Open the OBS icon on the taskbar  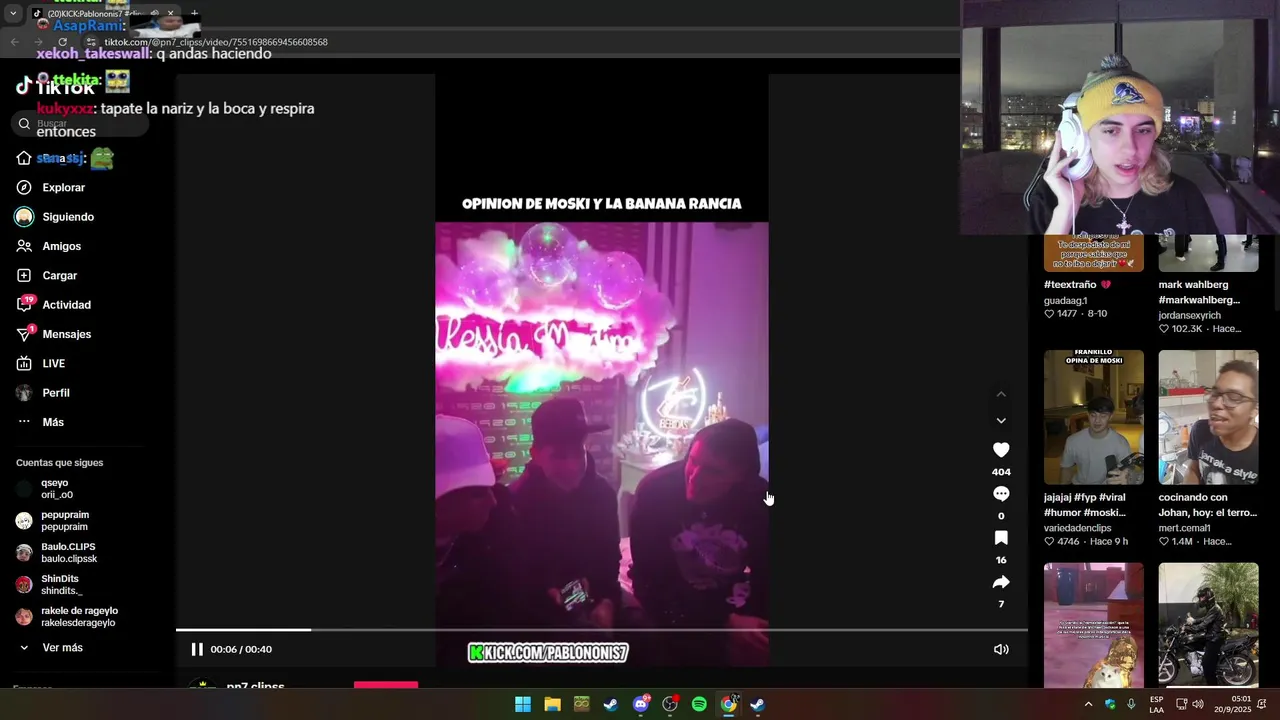click(x=670, y=705)
